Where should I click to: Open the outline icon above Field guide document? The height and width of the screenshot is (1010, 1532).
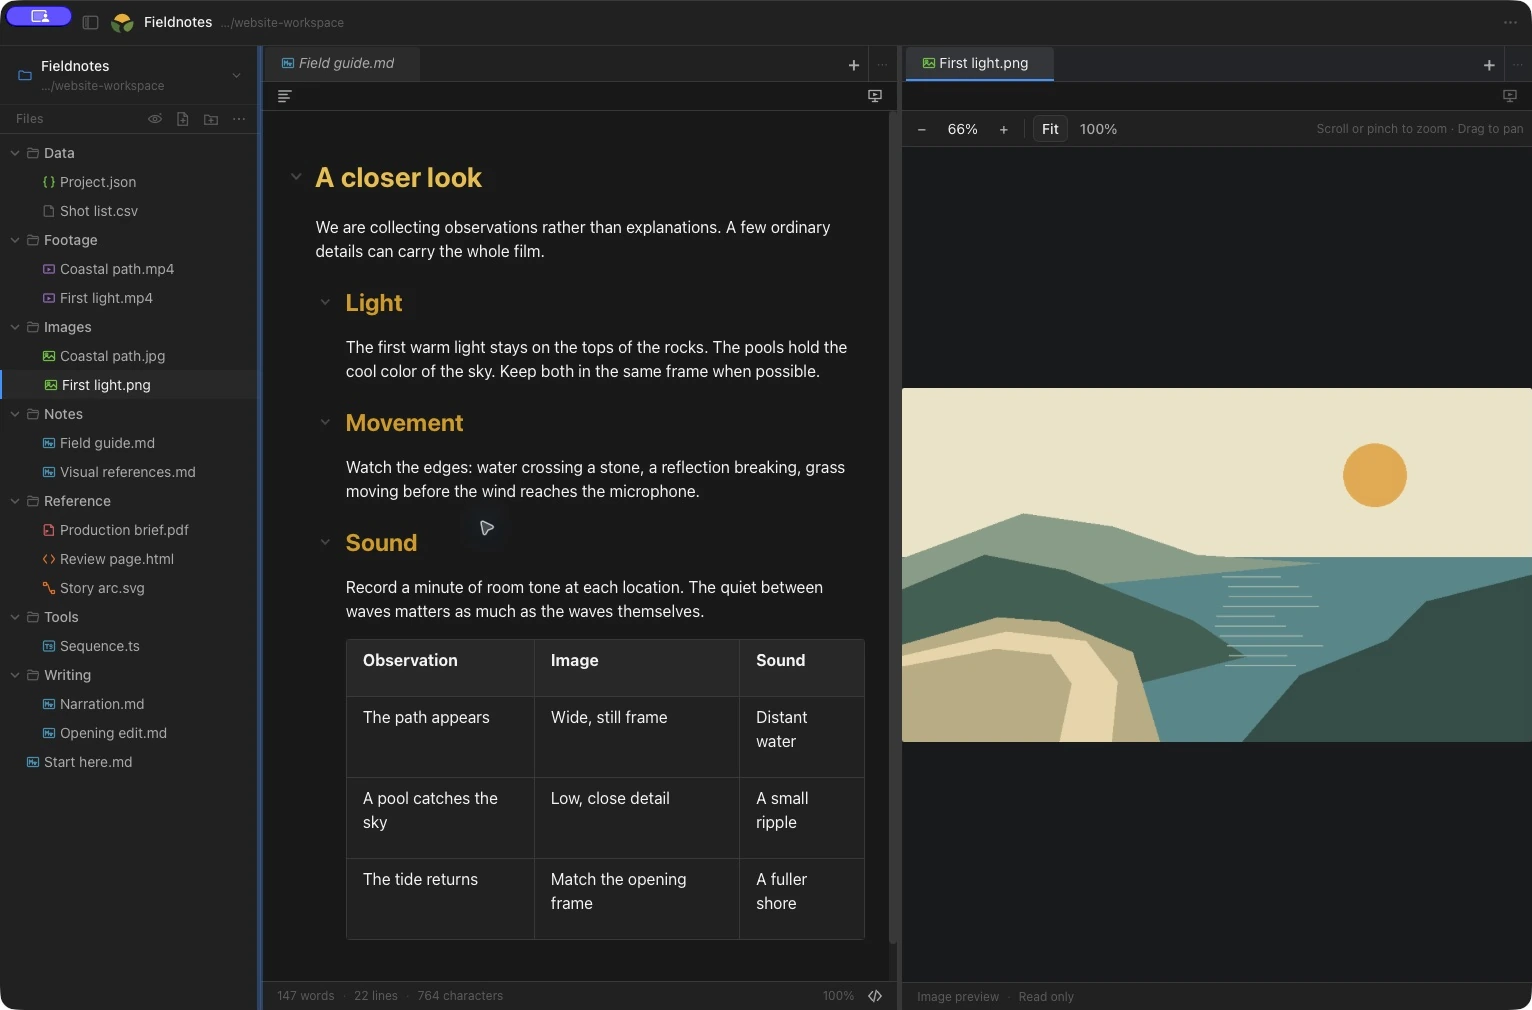pos(285,96)
